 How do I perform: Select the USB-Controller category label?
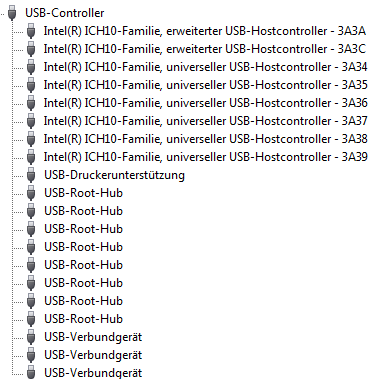(65, 13)
